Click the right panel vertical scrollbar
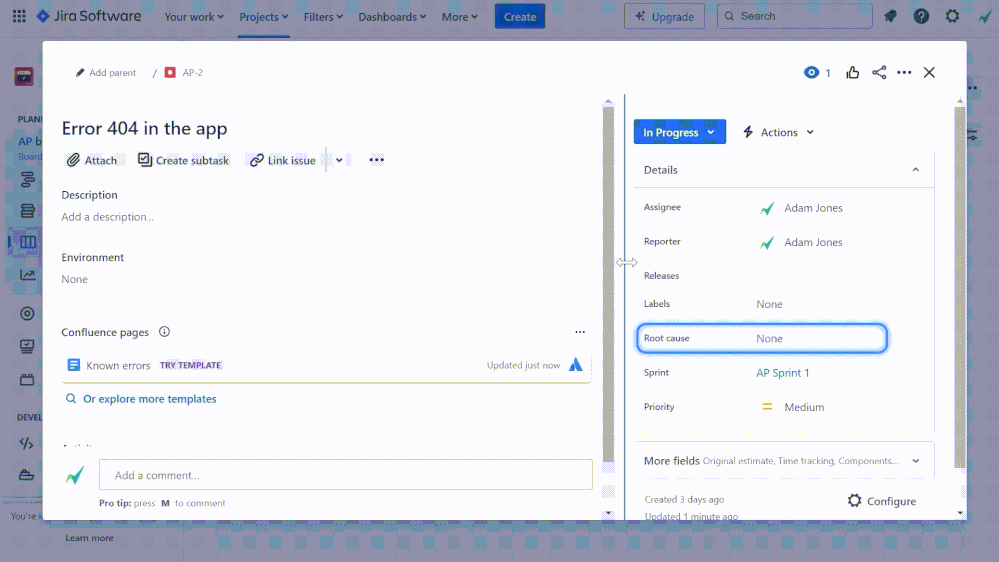999x562 pixels. pyautogui.click(x=959, y=287)
